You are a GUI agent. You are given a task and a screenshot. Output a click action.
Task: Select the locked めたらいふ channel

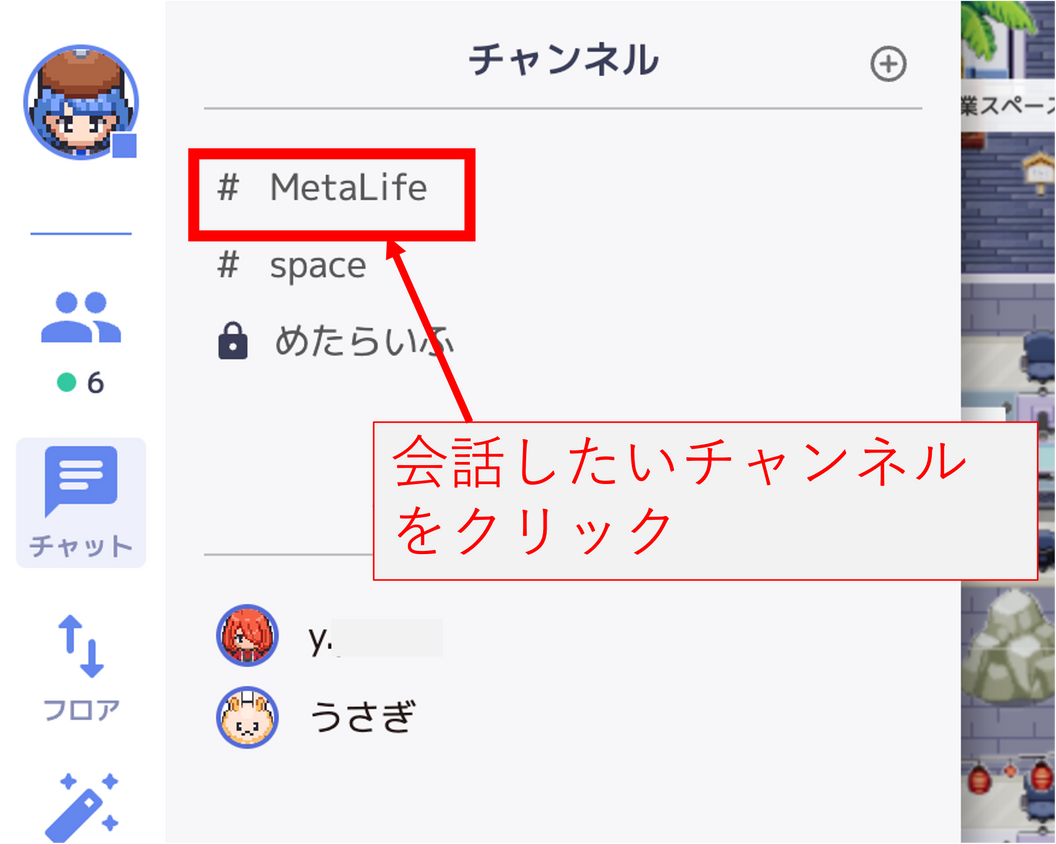click(335, 341)
